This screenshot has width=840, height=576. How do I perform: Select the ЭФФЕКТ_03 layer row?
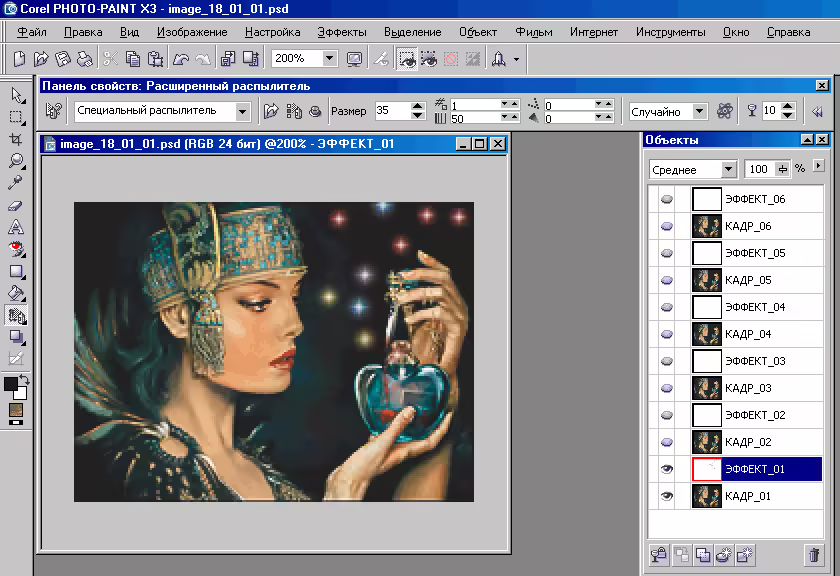click(x=735, y=361)
